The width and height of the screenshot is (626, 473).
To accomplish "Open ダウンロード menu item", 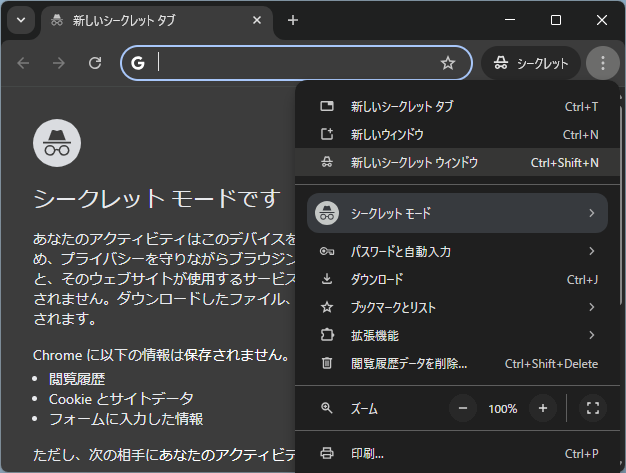I will [x=457, y=279].
